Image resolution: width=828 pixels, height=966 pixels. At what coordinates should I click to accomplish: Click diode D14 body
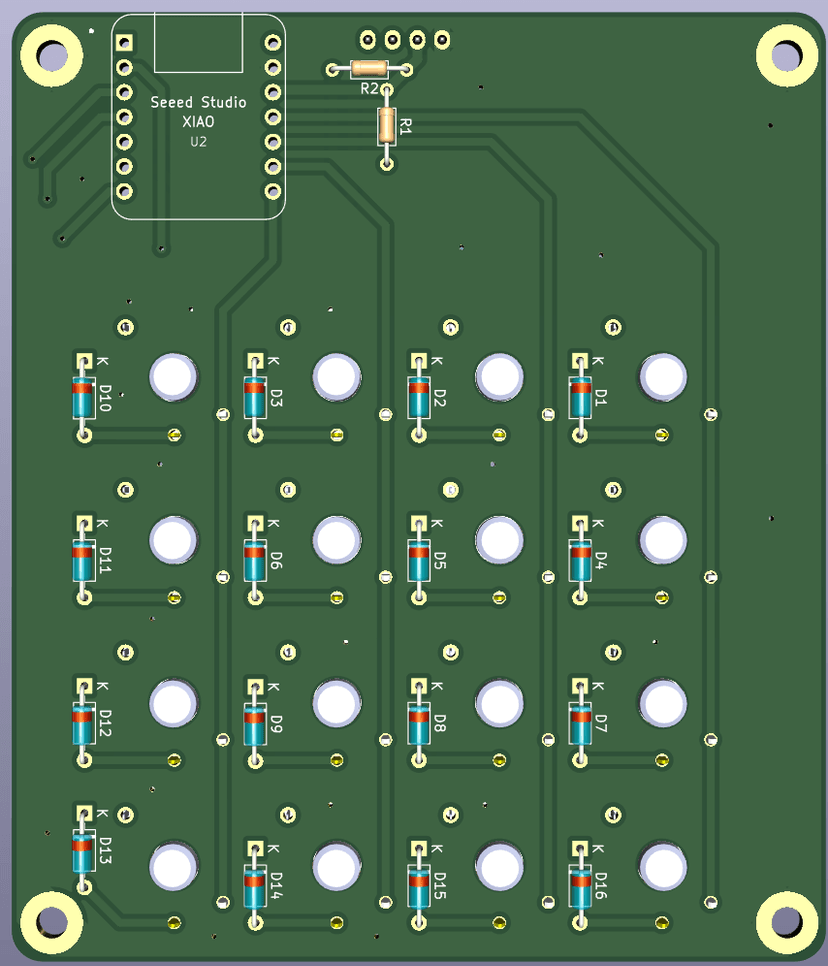(255, 886)
